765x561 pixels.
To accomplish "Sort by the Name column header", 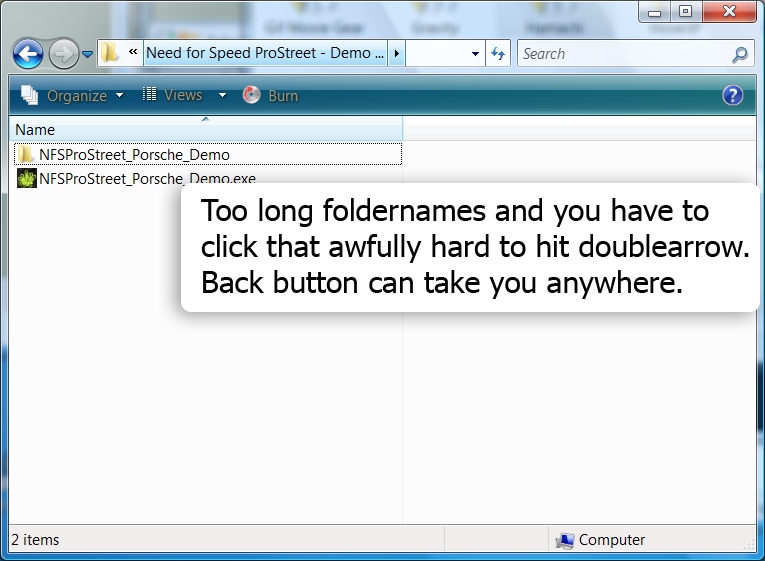I will 206,130.
